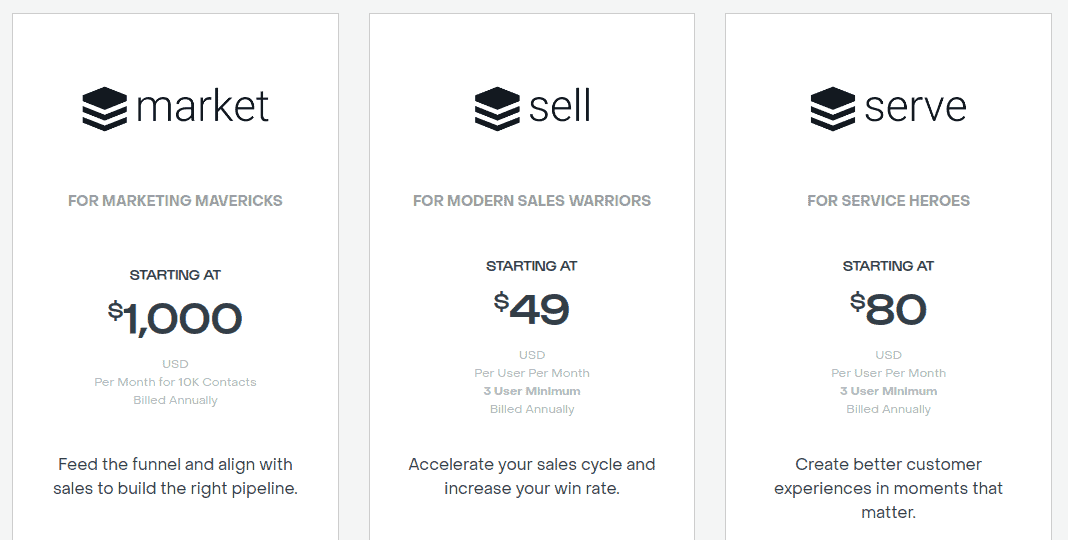Select the "serve" product name text
The width and height of the screenshot is (1068, 540).
click(915, 109)
